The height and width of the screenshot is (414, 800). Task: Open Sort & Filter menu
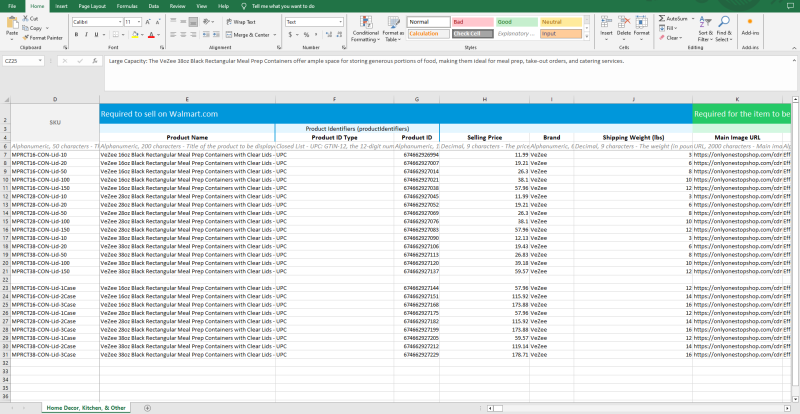[706, 29]
